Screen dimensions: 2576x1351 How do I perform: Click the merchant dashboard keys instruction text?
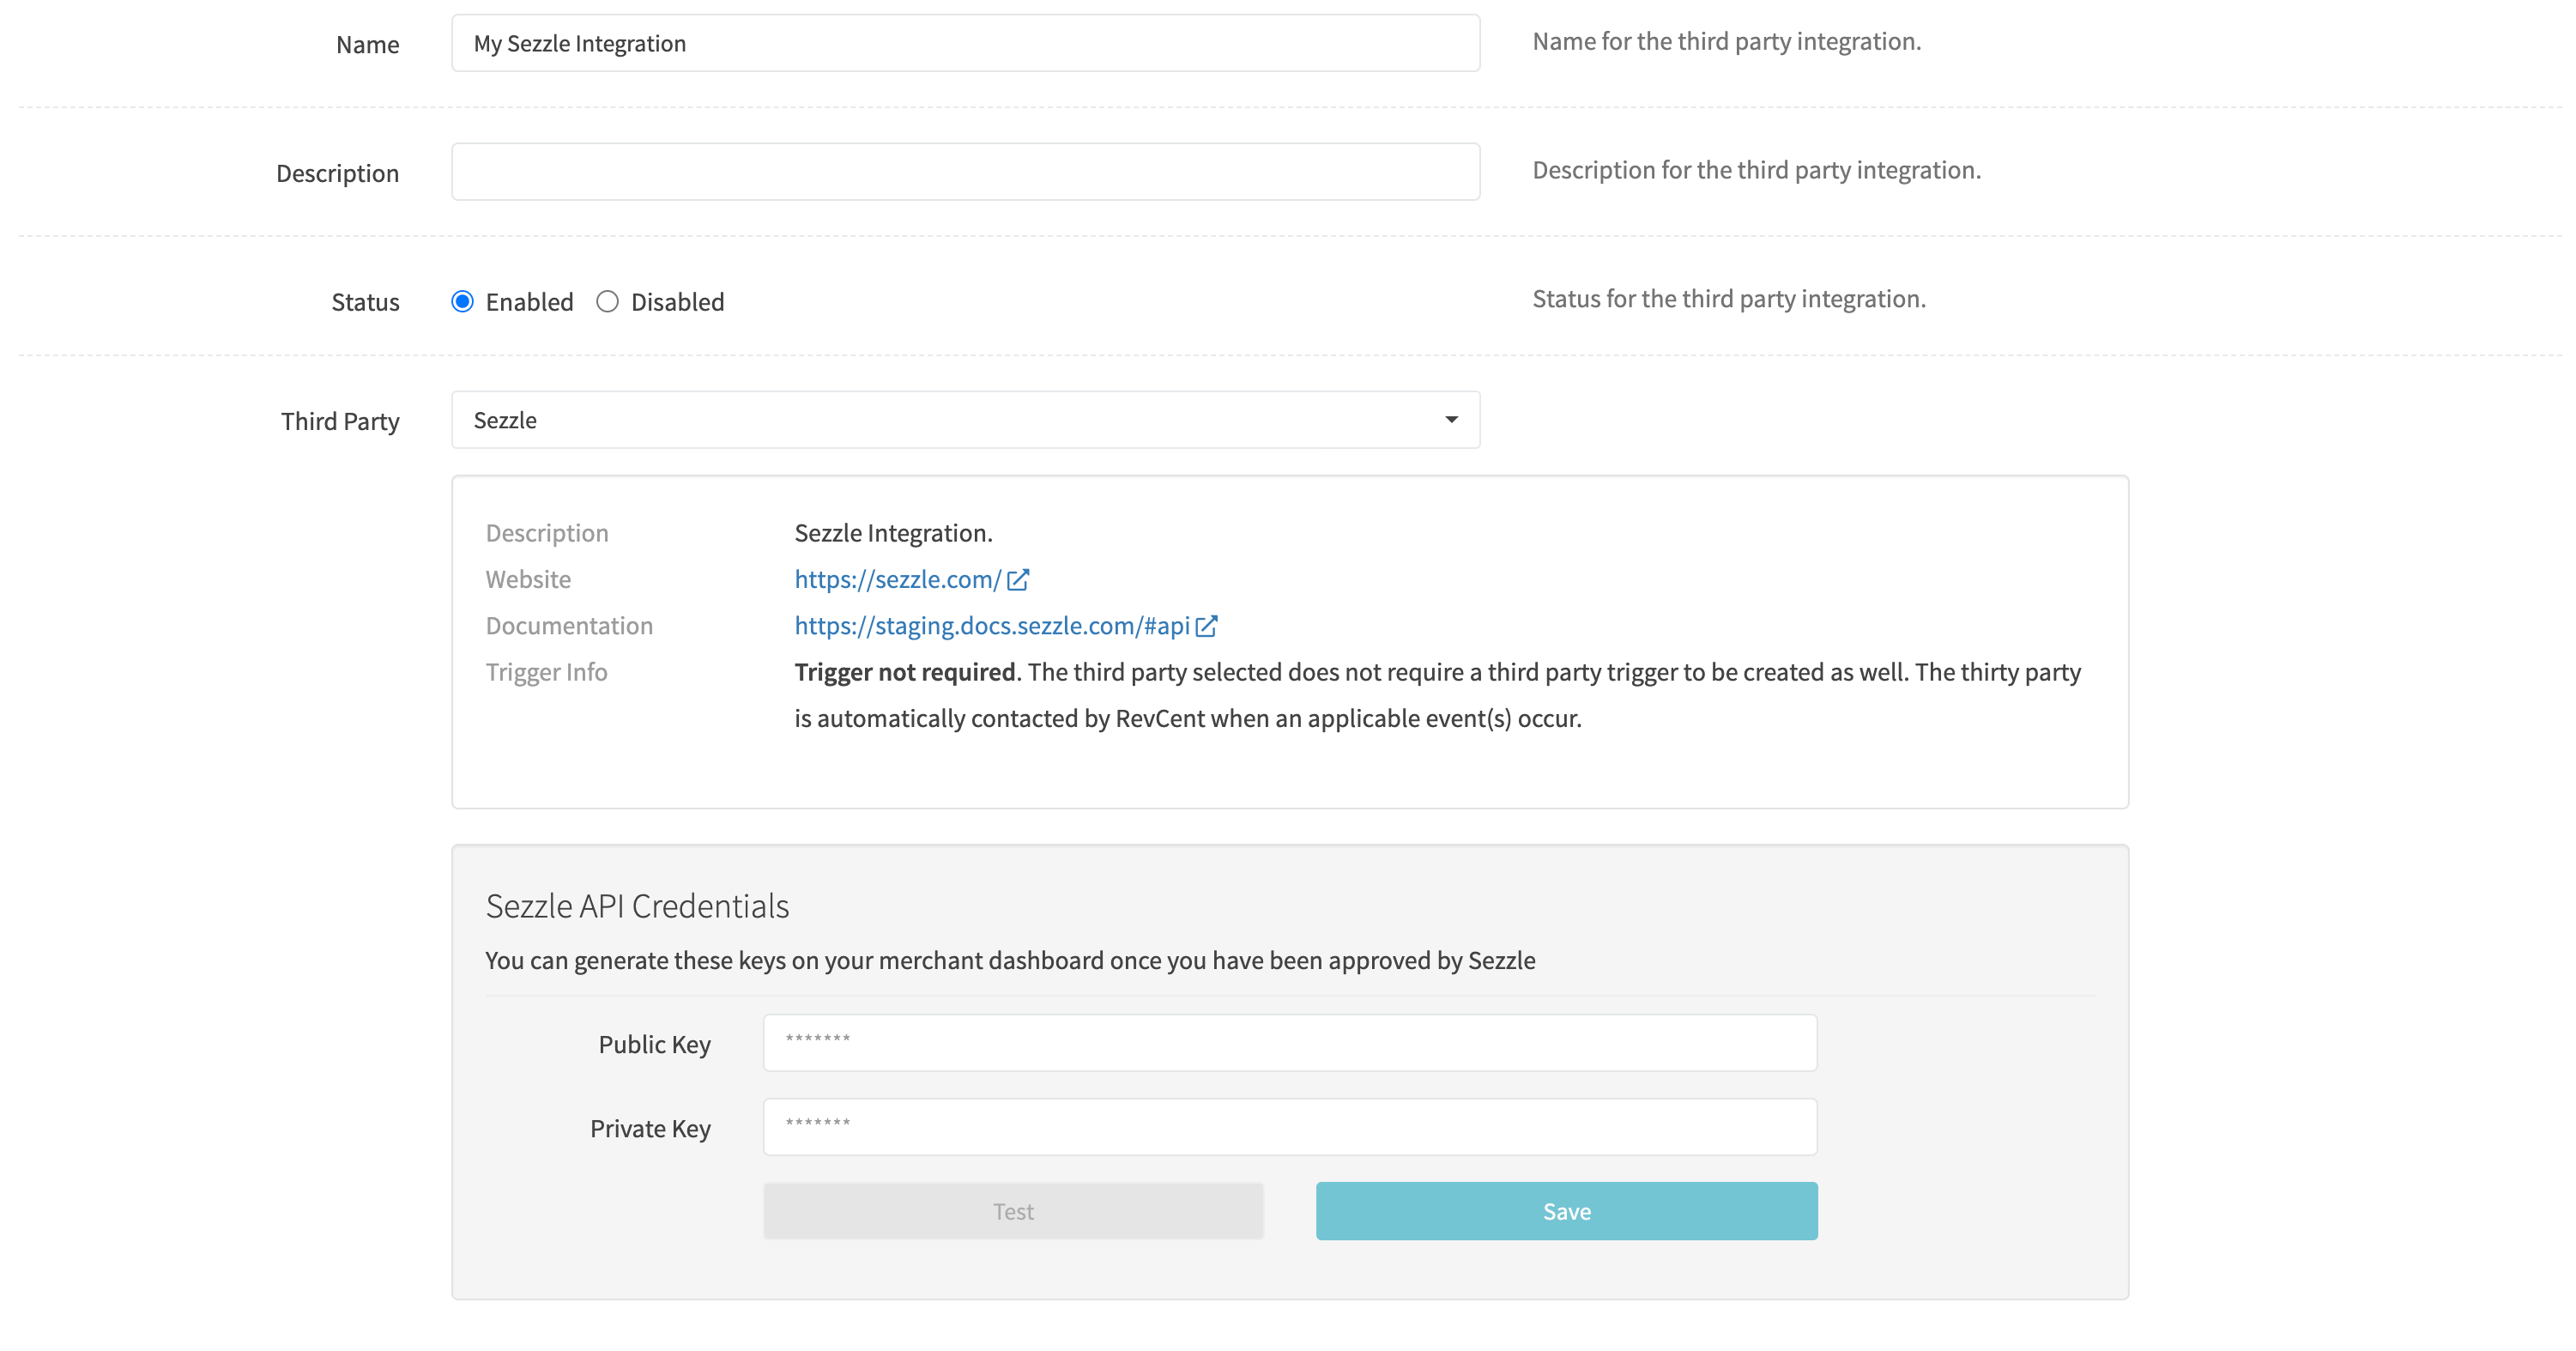pos(1010,960)
